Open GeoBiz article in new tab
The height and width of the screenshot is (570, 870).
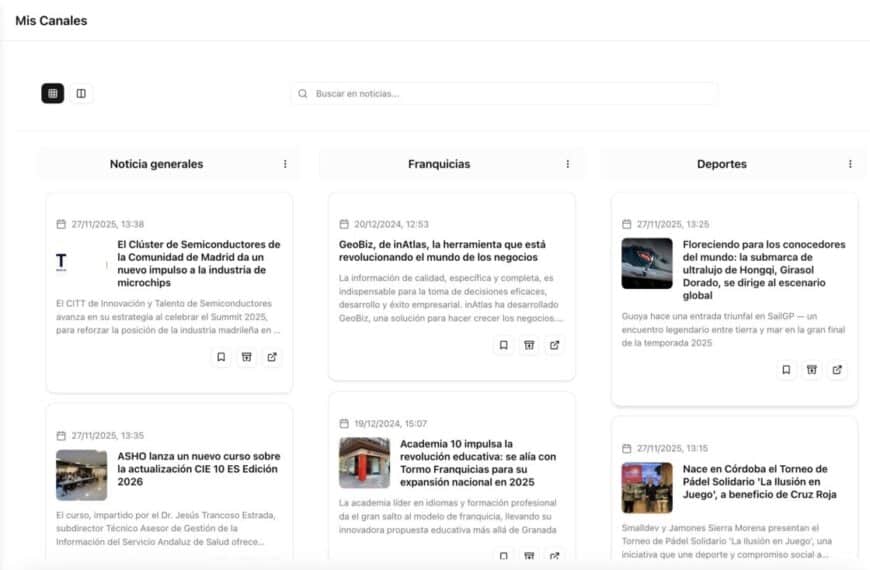[554, 345]
